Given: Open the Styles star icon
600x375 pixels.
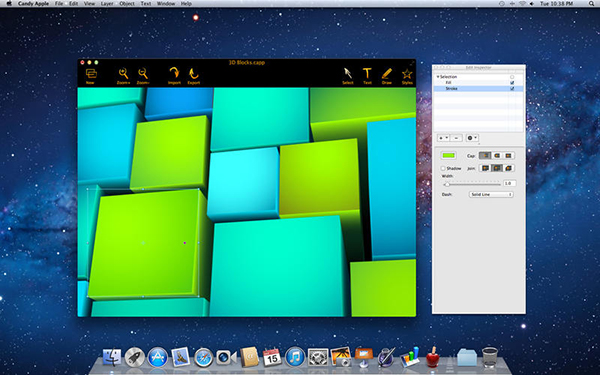Looking at the screenshot, I should coord(407,73).
